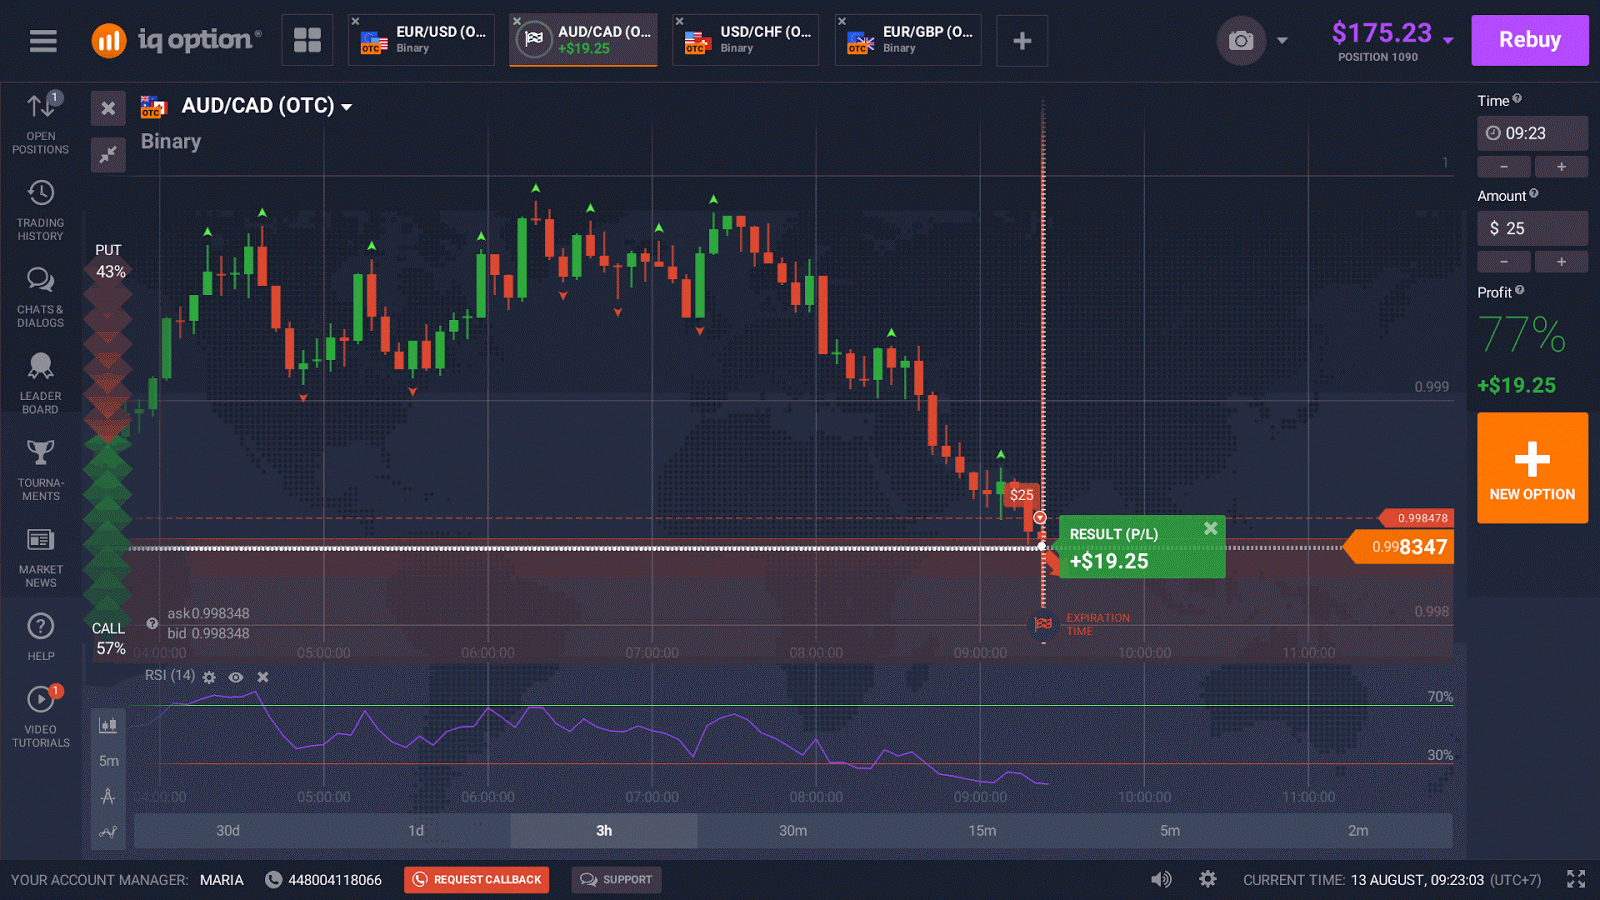Close the EUR/GBP (OTC) tab
The width and height of the screenshot is (1600, 900).
click(842, 21)
